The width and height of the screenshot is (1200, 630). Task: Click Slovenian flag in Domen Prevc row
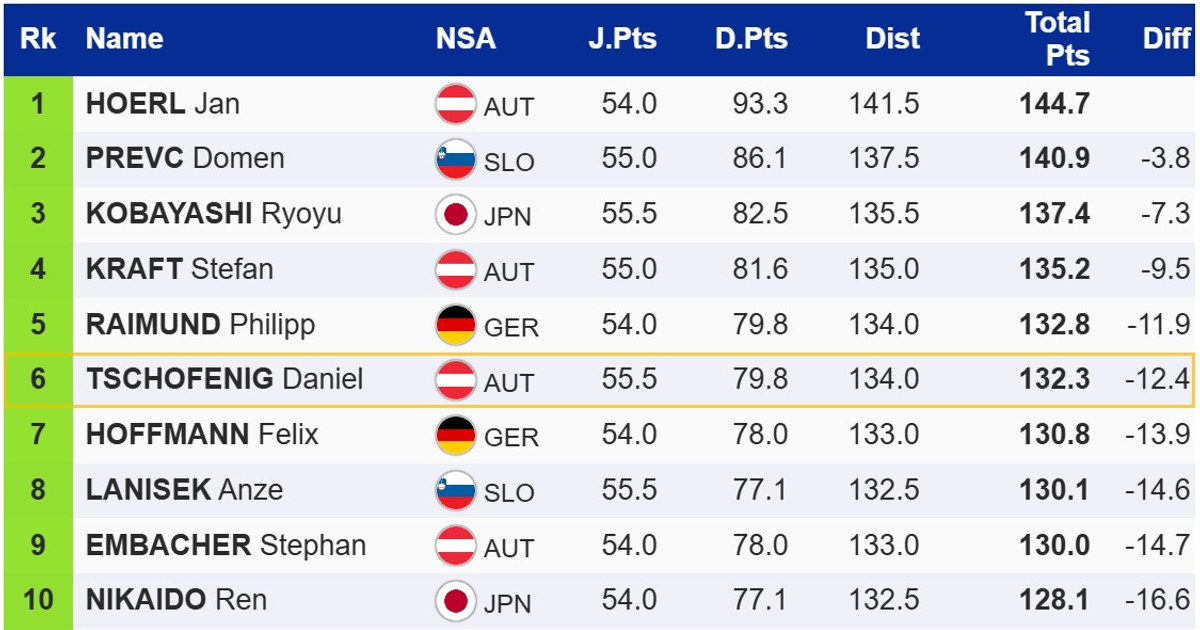point(455,159)
